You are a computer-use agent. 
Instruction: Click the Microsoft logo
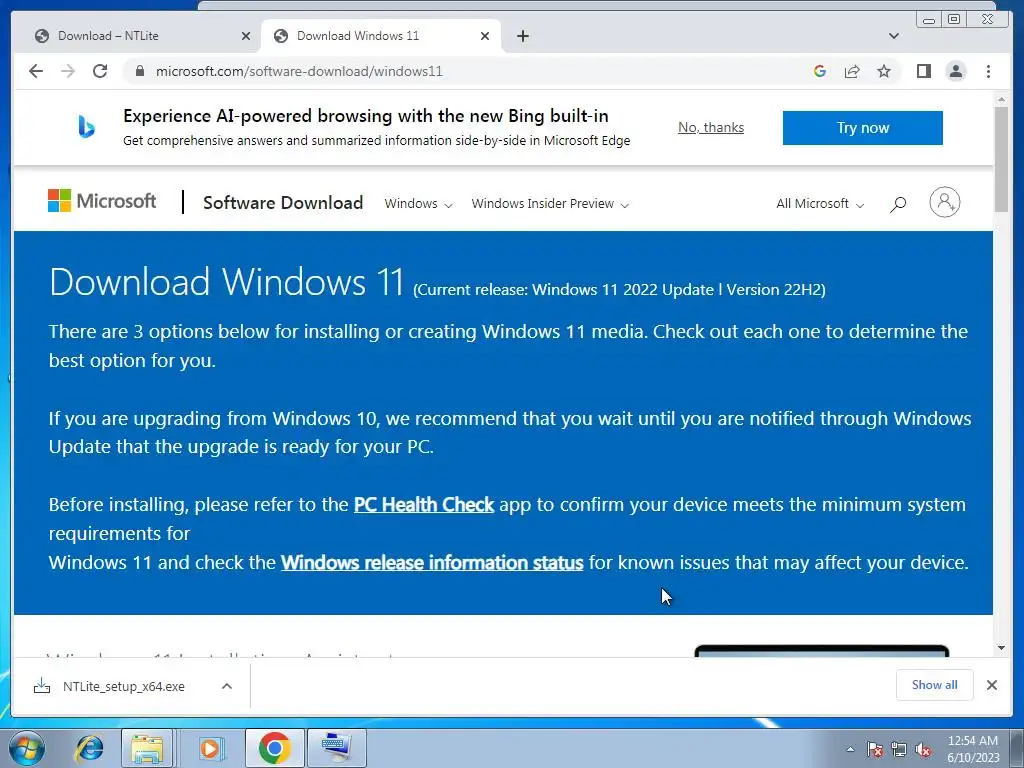102,200
